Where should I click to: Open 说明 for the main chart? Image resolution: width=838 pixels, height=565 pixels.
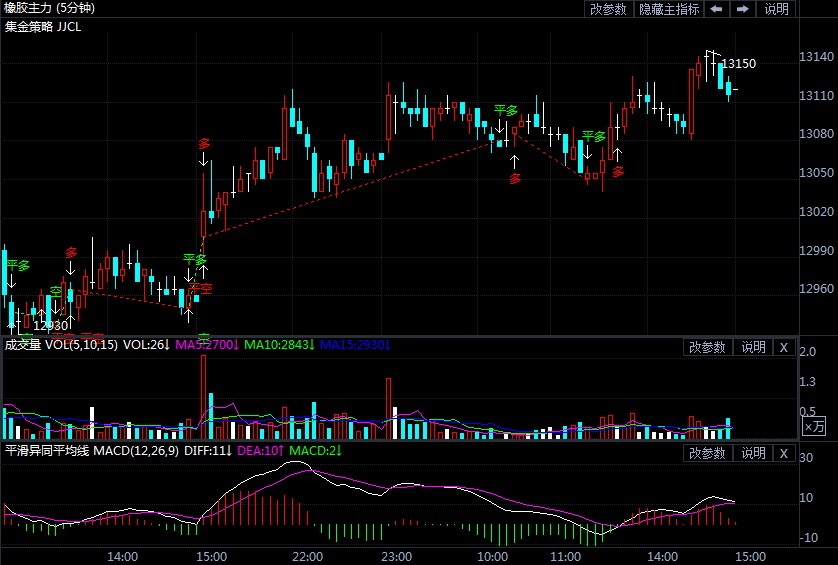(x=777, y=9)
